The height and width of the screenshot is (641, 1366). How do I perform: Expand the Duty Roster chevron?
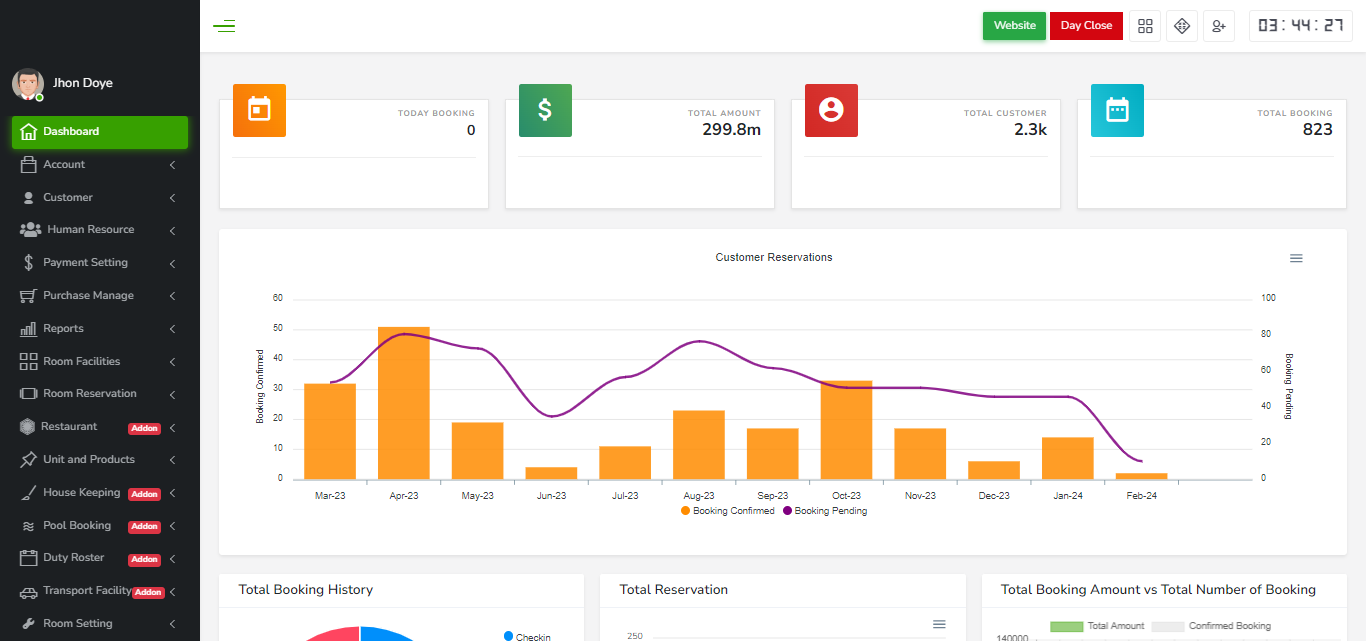coord(172,559)
